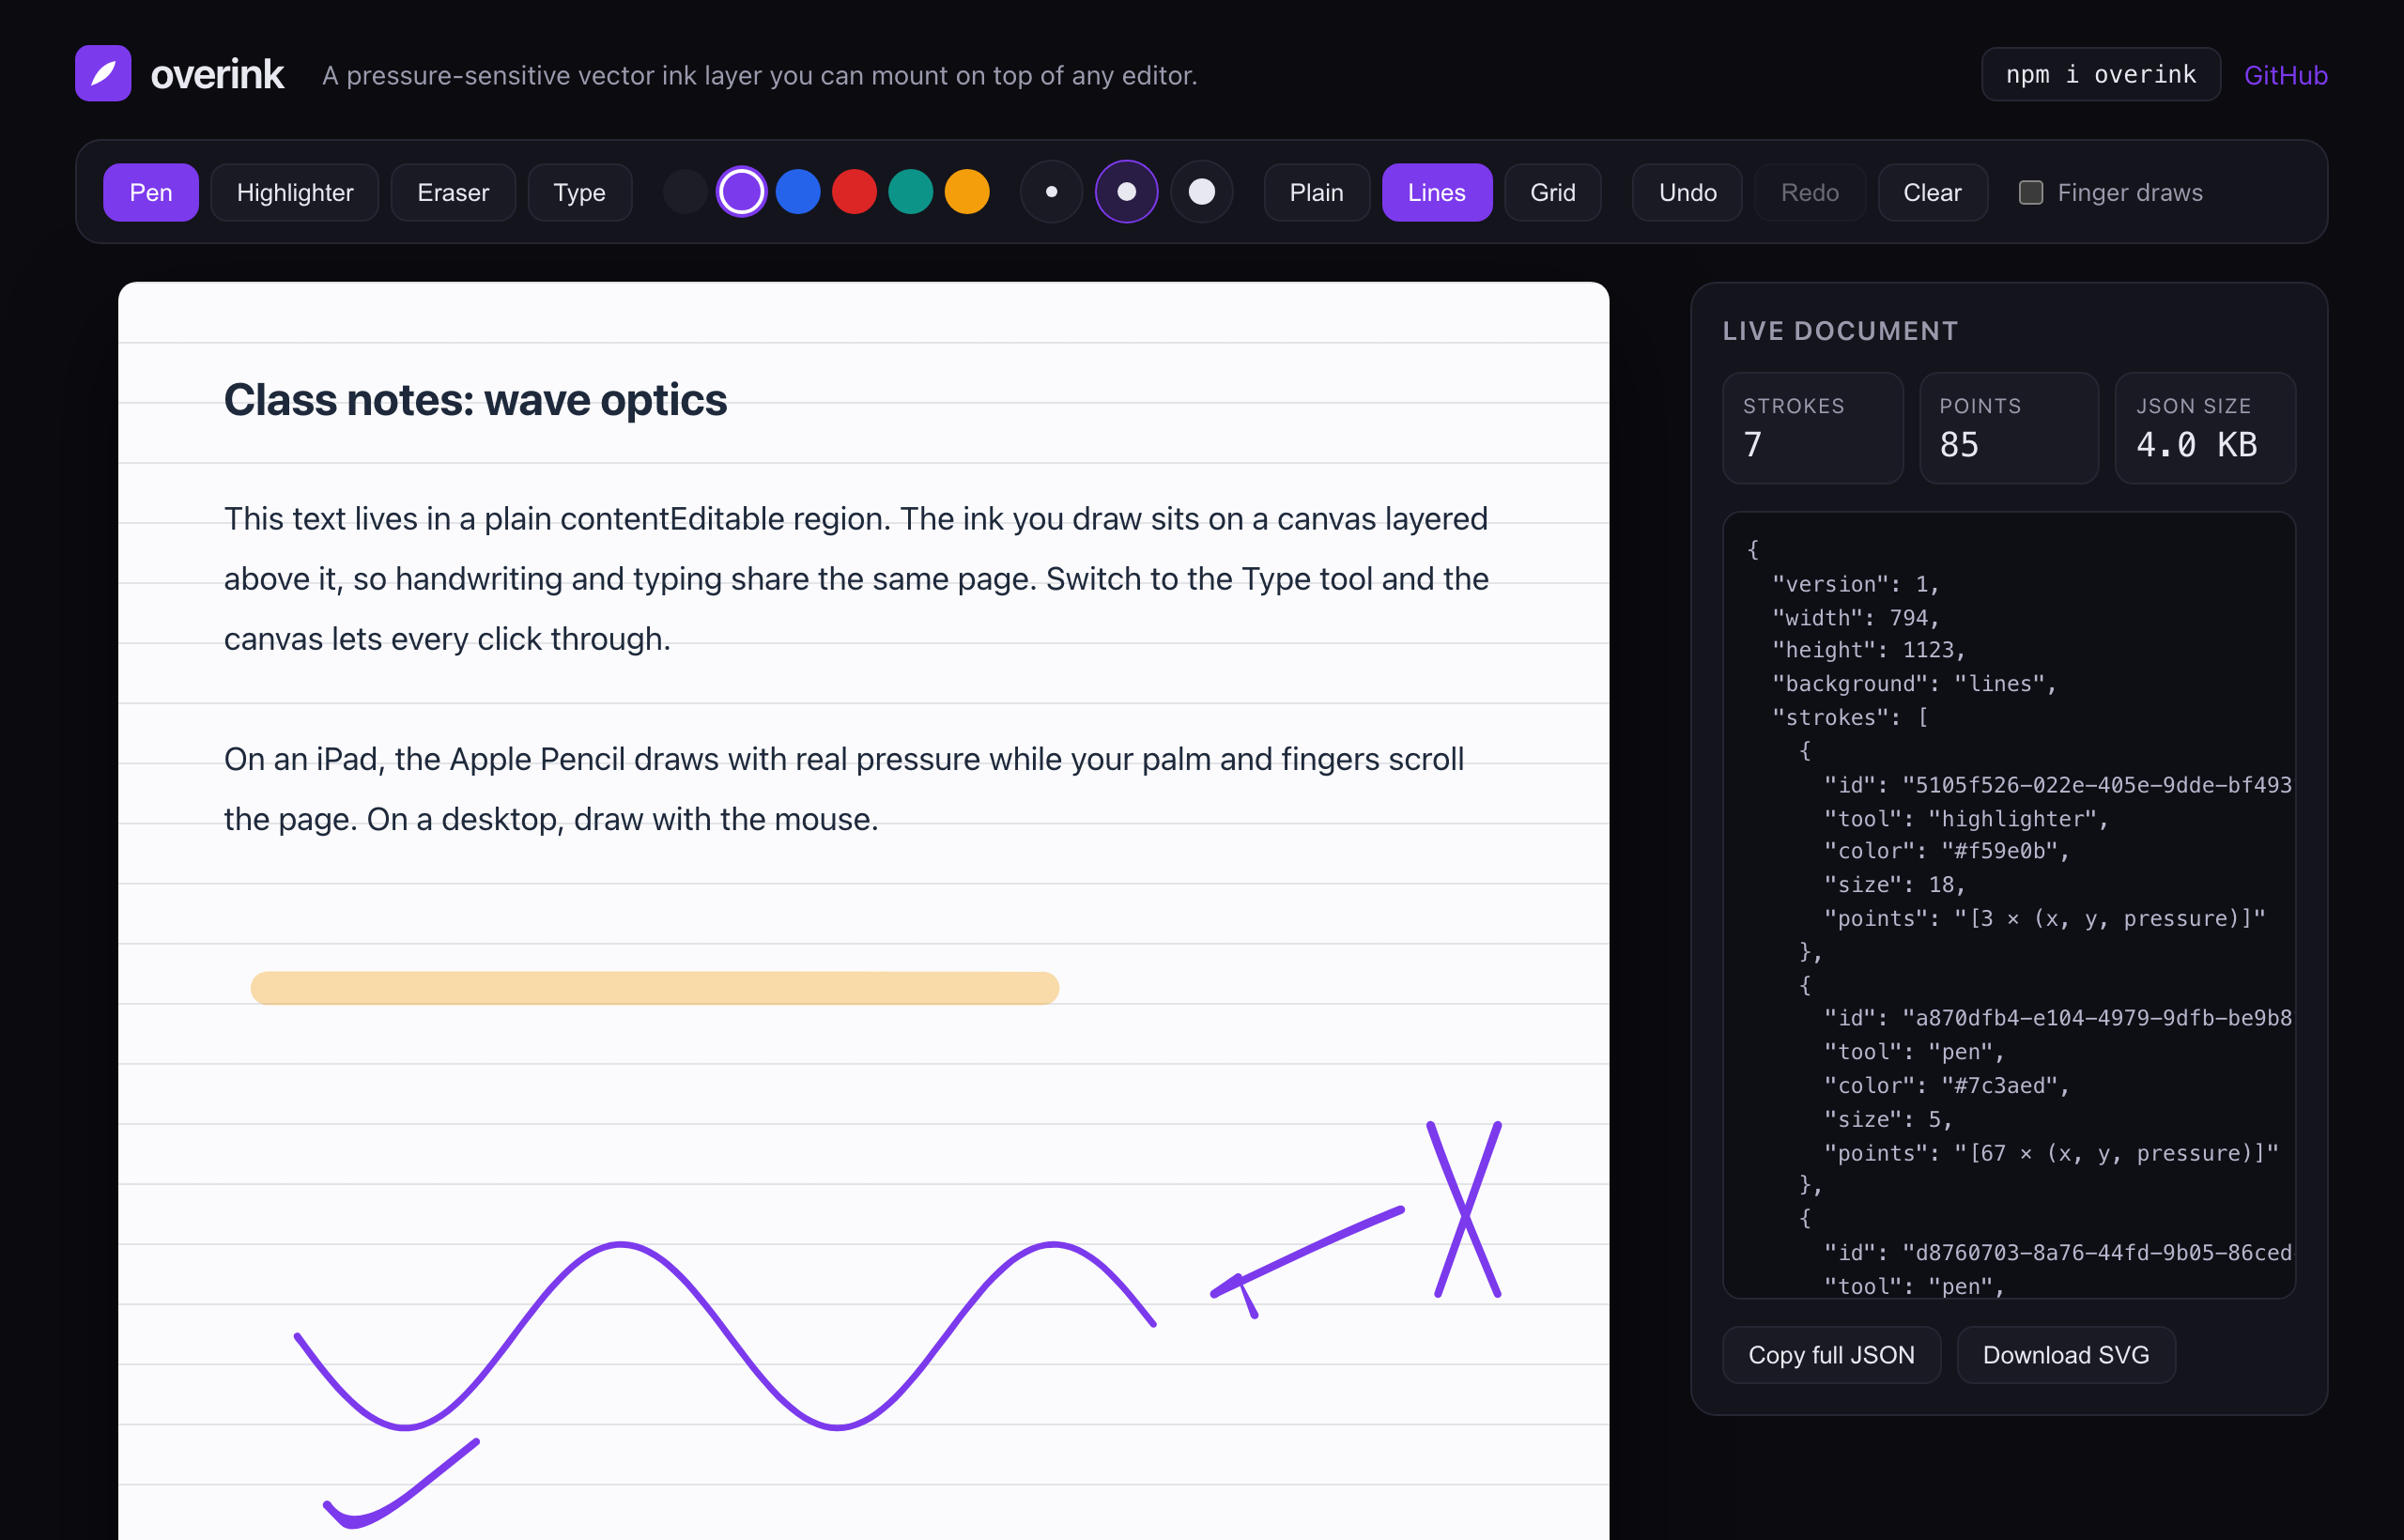This screenshot has height=1540, width=2404.
Task: Click the JSON line "background": "lines"
Action: click(x=1913, y=684)
